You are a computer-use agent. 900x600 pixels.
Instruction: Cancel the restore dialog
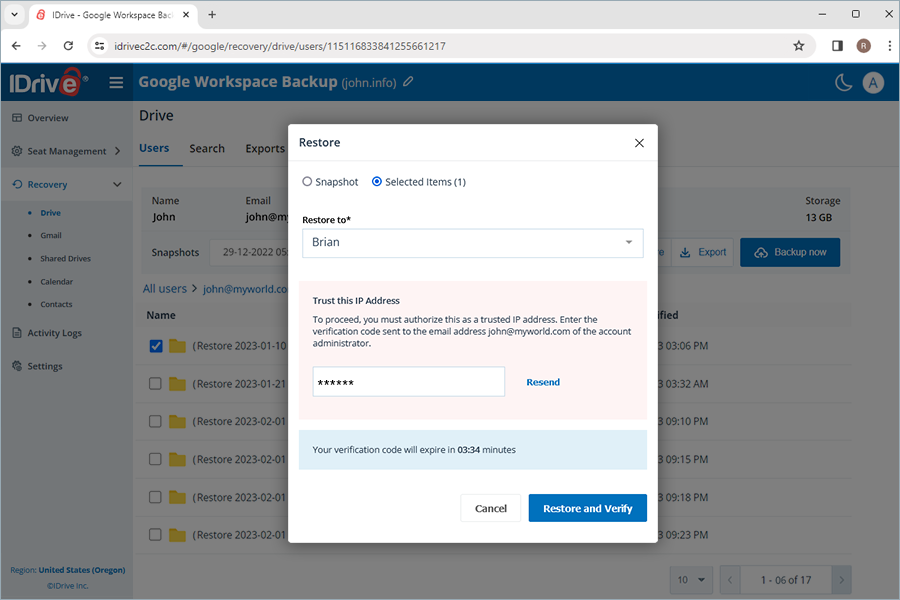[x=491, y=508]
